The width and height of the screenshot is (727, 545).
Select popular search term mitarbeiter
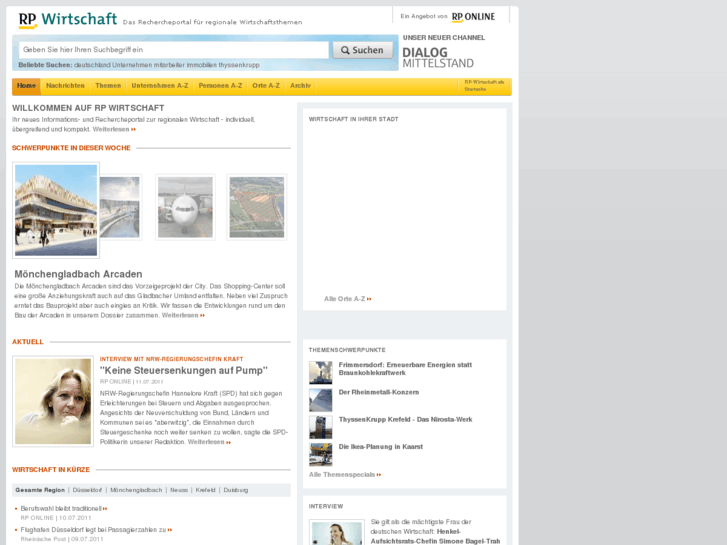click(x=169, y=65)
